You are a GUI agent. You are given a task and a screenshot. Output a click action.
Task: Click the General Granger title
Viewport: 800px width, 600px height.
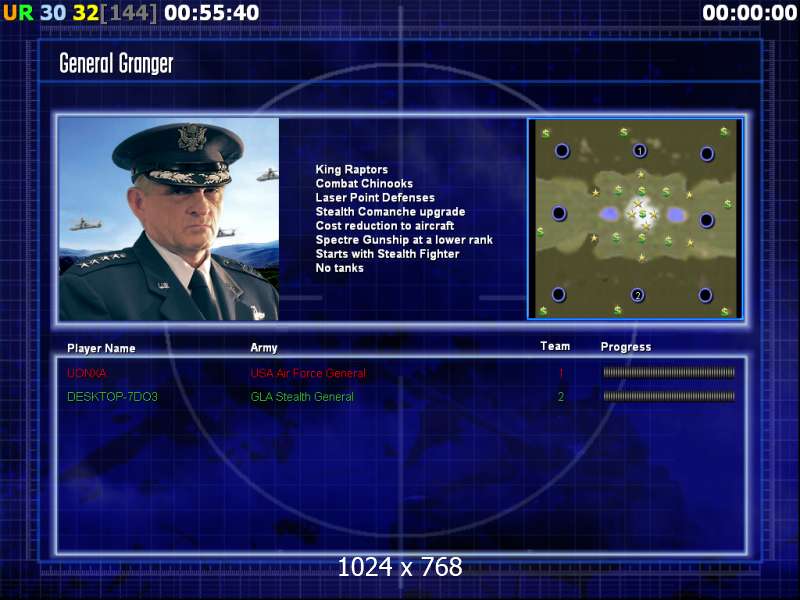tap(116, 64)
